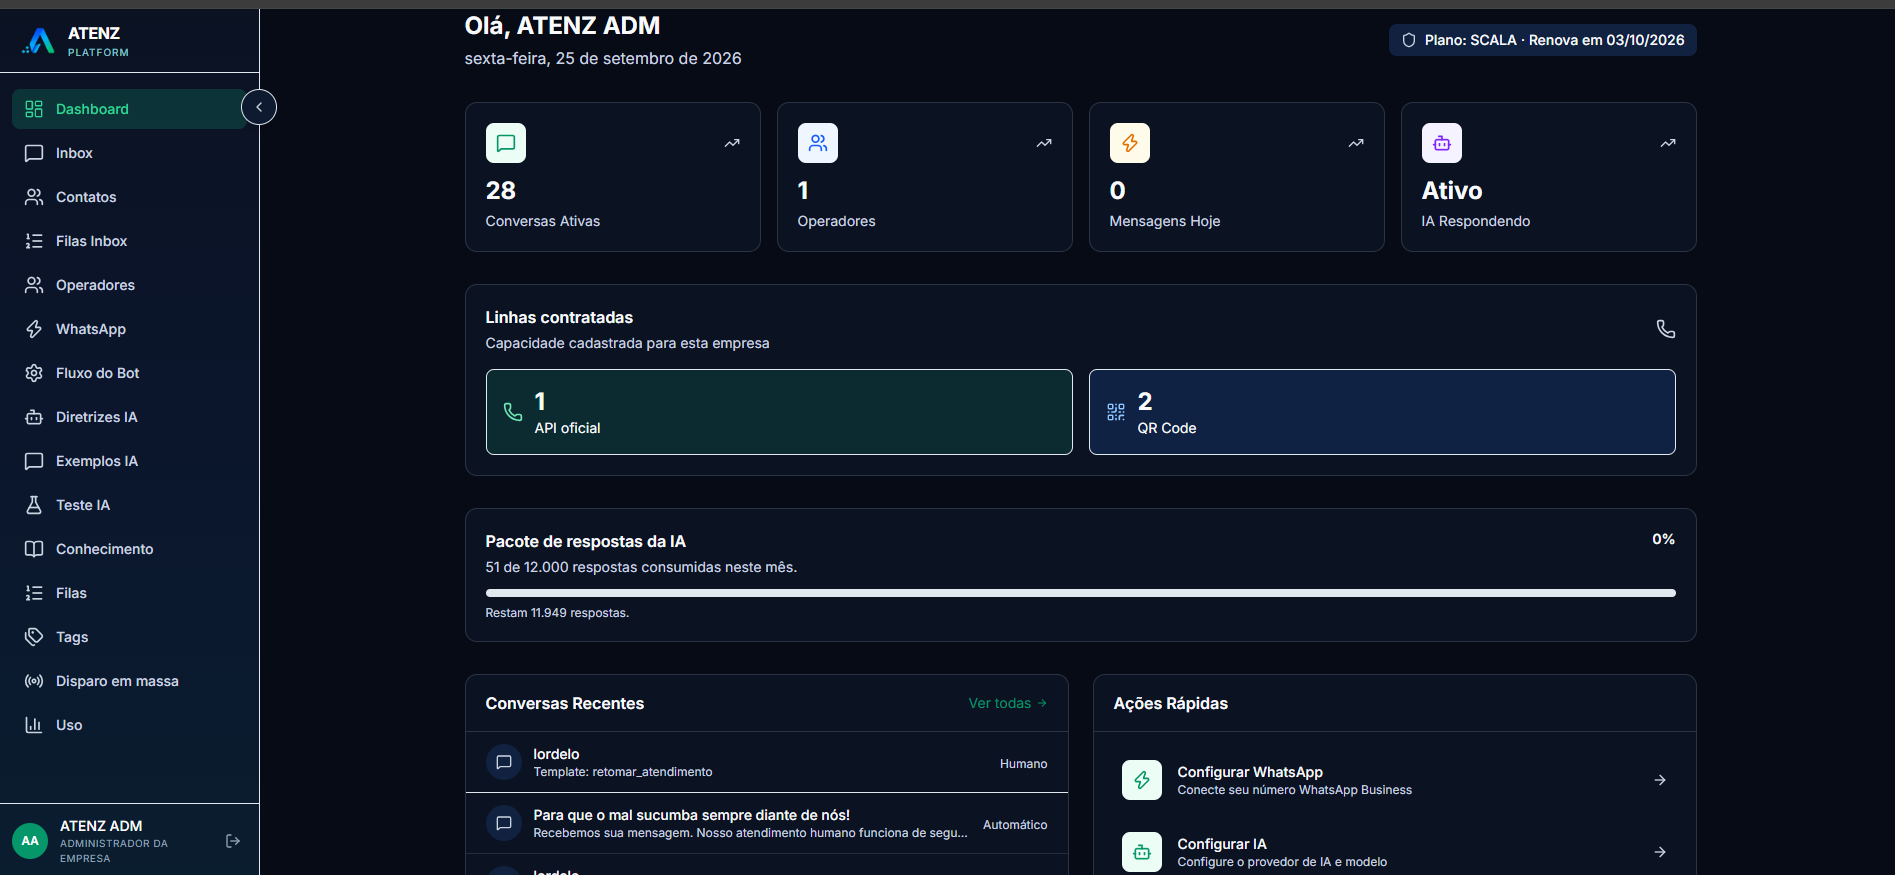Click the logout icon beside ATENZ ADM
Viewport: 1895px width, 875px height.
point(233,841)
